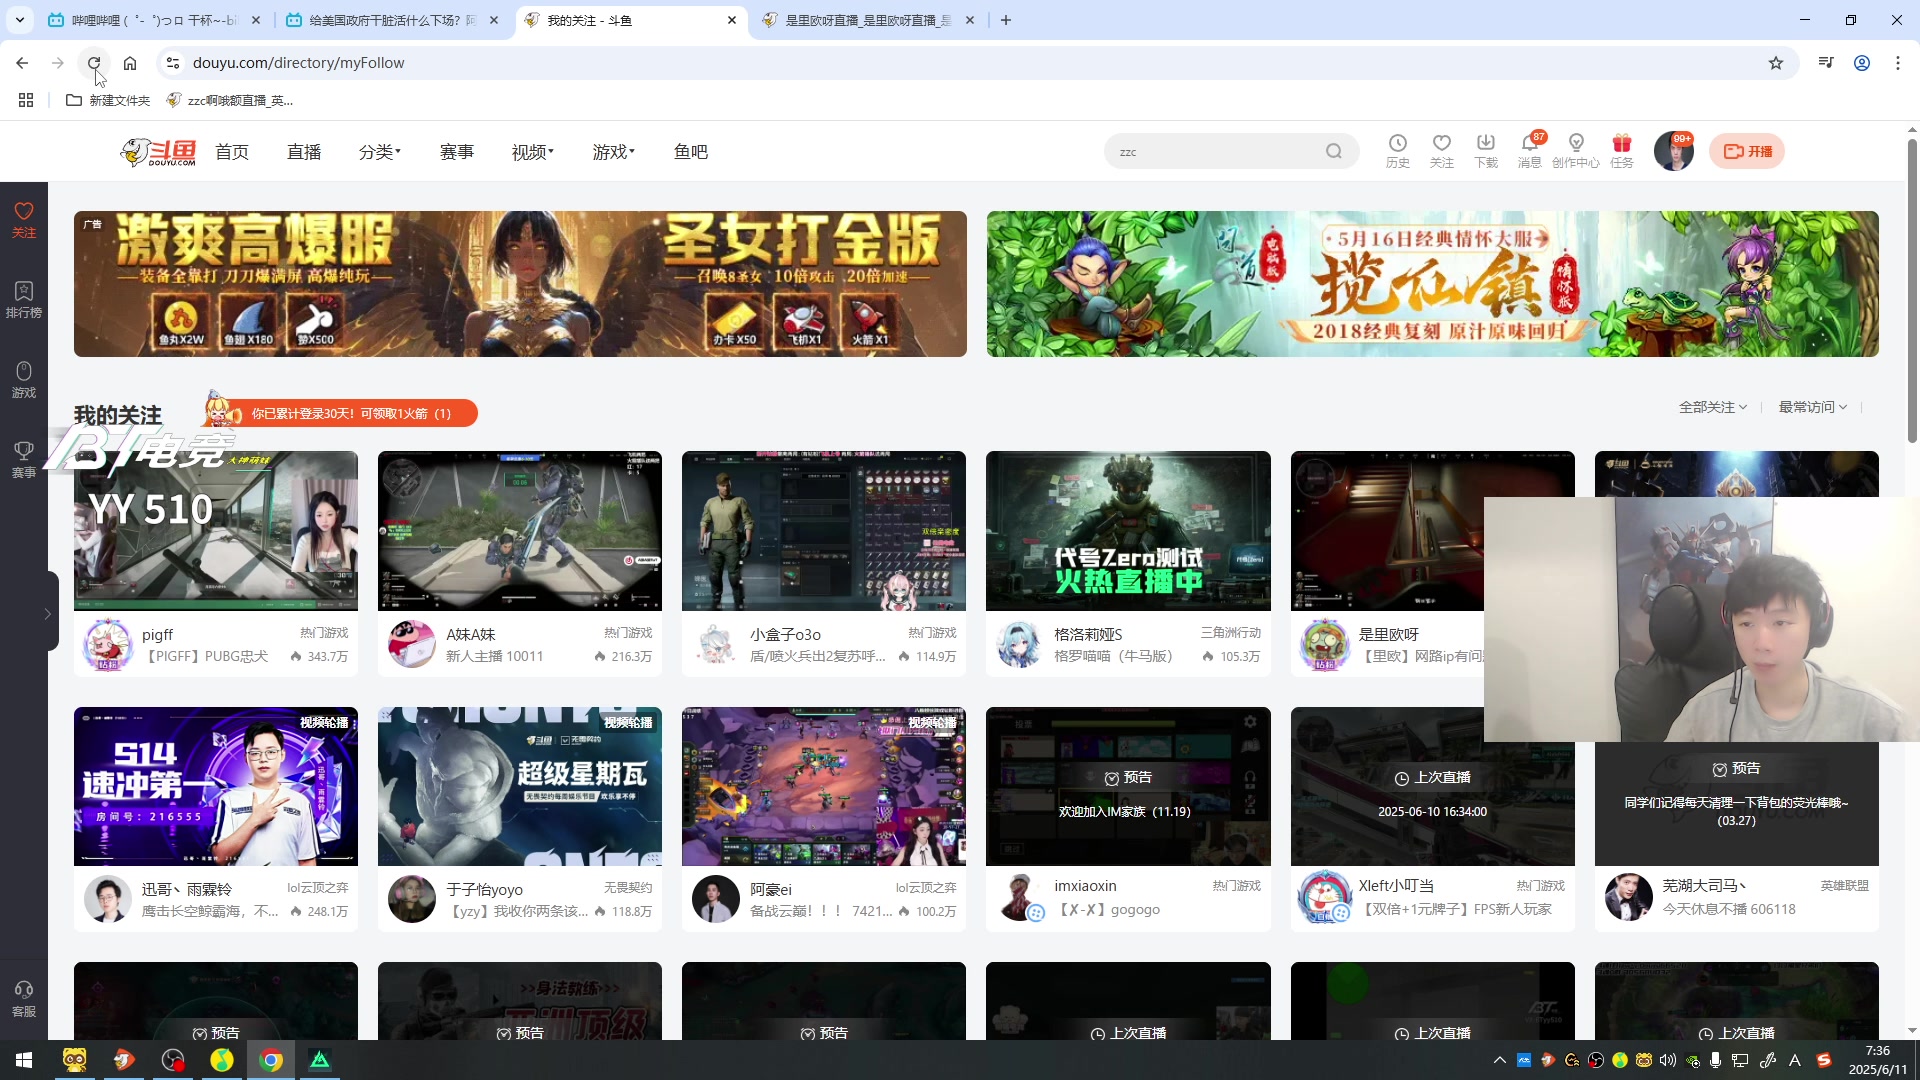Claim the 30-day login rocket reward banner
Screen dimensions: 1920x1080
pos(350,413)
